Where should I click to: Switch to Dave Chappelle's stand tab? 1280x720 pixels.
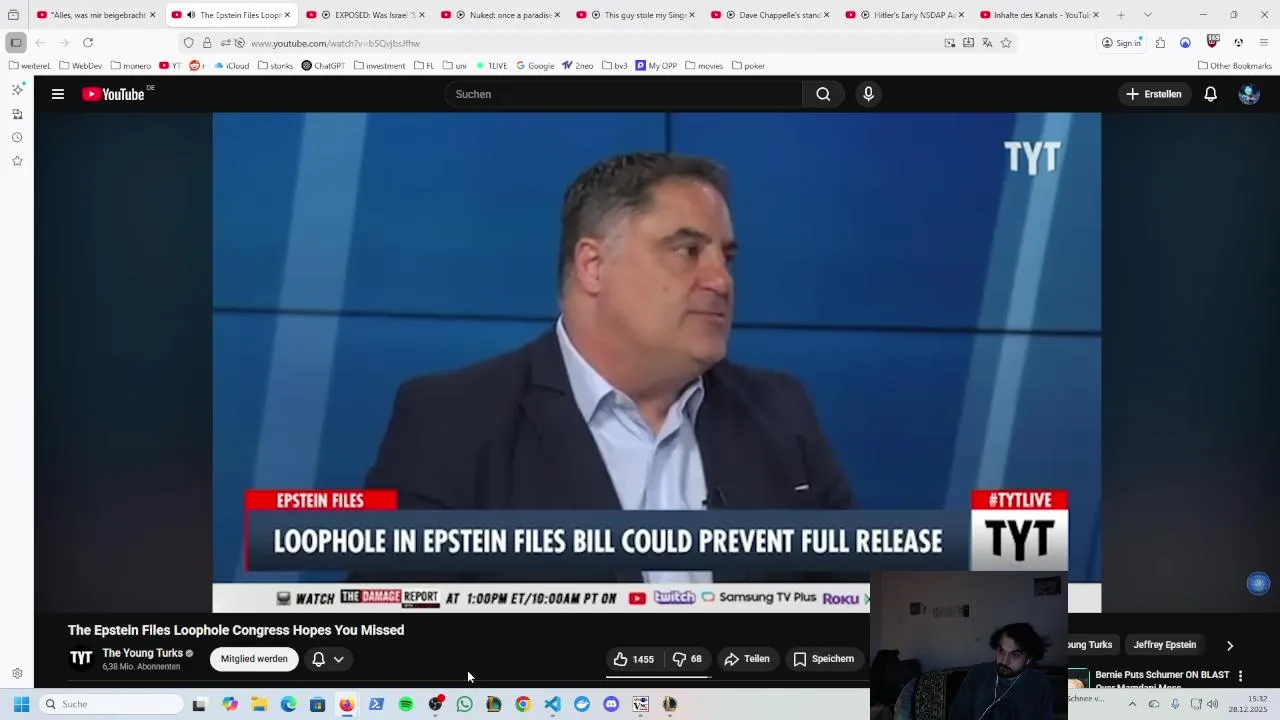772,15
